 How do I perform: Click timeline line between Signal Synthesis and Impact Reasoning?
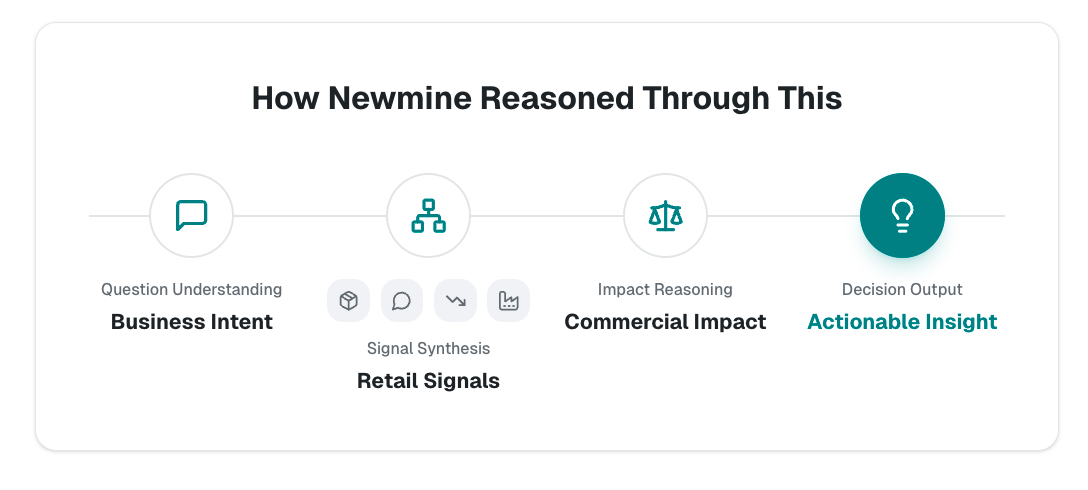click(547, 215)
